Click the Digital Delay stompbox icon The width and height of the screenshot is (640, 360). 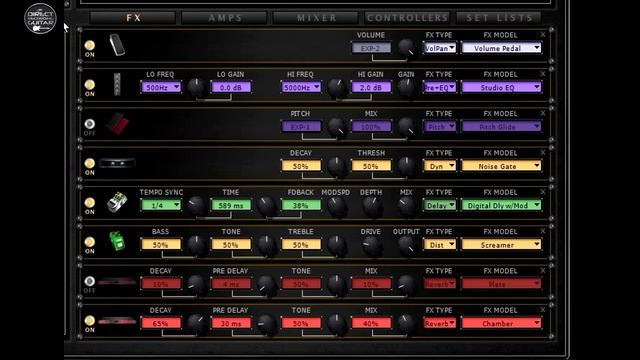[x=117, y=202]
